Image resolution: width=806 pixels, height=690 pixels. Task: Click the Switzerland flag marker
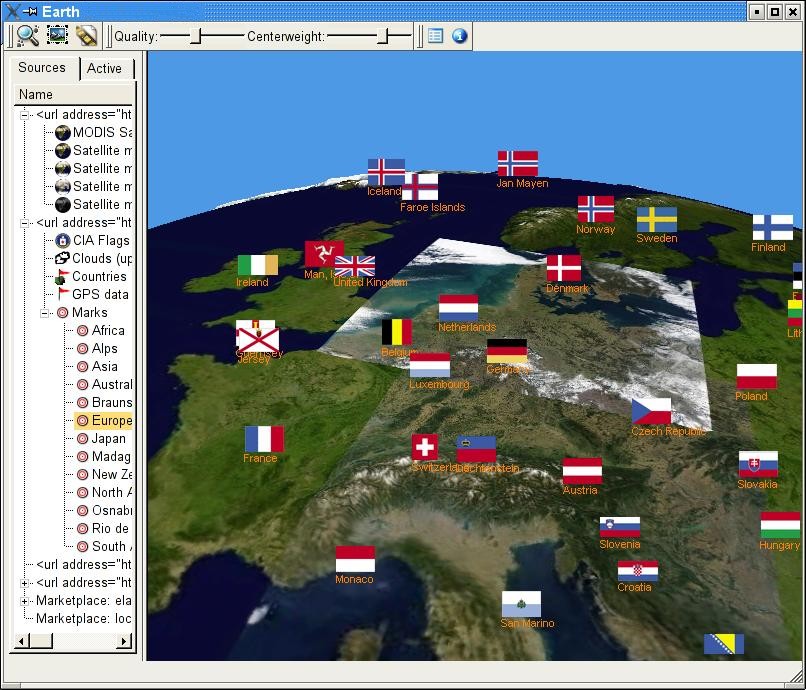click(x=425, y=447)
